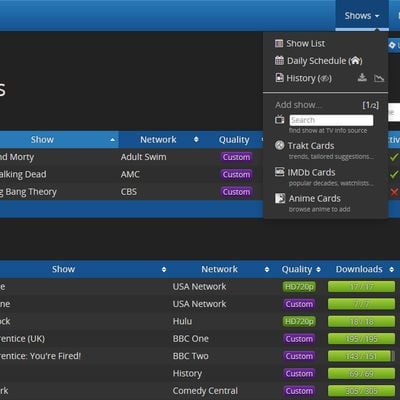Click the 69 / 69 progress bar
400x400 pixels.
(x=361, y=373)
